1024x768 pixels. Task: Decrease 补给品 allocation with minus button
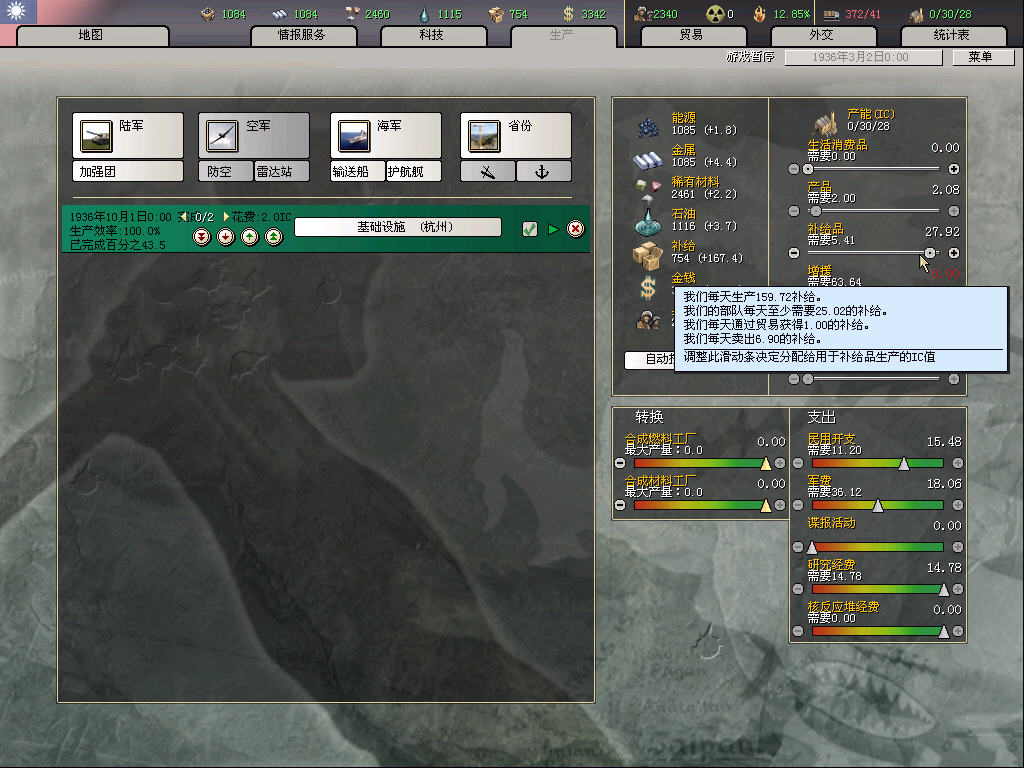tap(793, 253)
